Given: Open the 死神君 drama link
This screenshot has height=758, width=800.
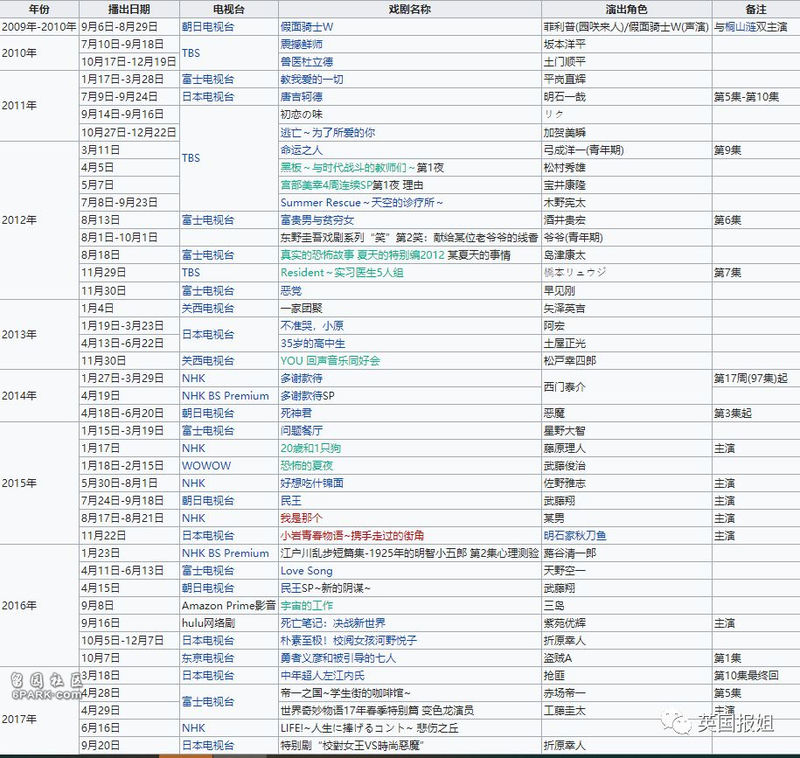Looking at the screenshot, I should coord(296,413).
